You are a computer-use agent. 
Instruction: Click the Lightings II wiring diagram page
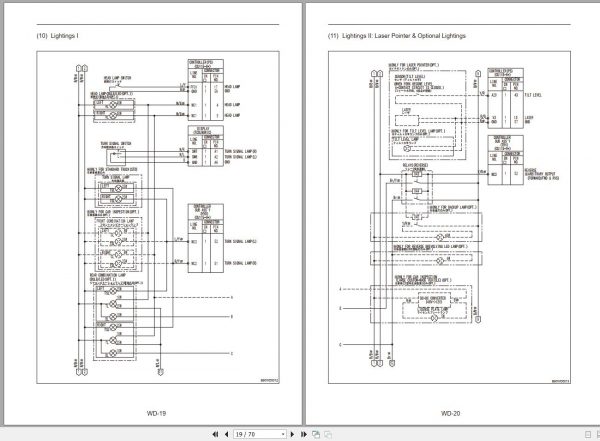coord(450,217)
